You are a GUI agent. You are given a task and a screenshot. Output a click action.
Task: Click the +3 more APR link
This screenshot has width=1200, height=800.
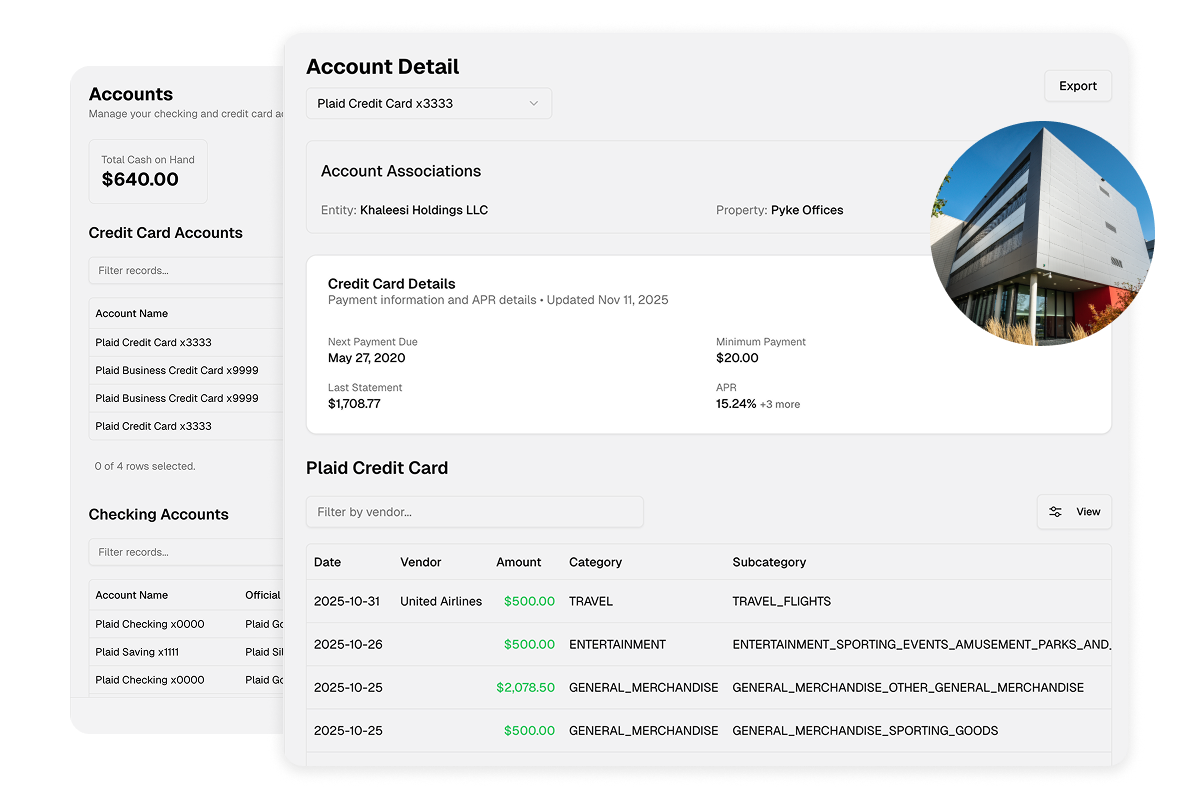780,405
